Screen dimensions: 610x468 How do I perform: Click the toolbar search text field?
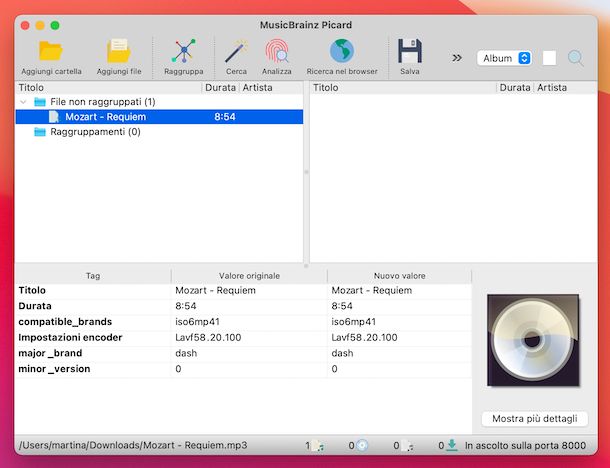coord(549,58)
